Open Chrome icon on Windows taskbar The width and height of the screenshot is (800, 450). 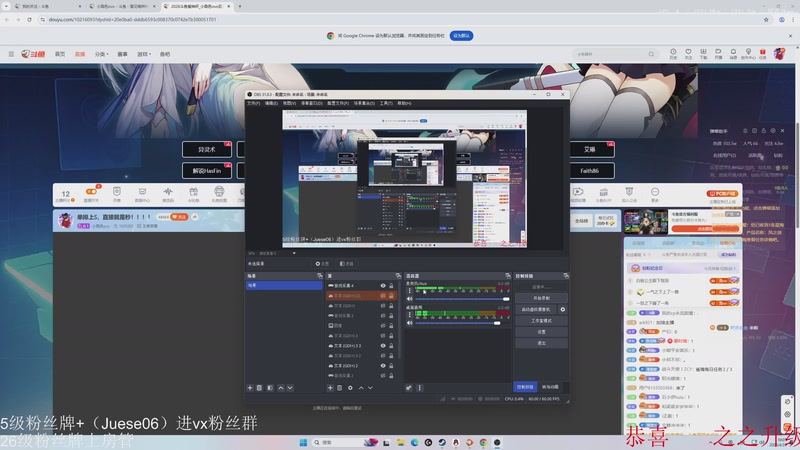point(483,442)
